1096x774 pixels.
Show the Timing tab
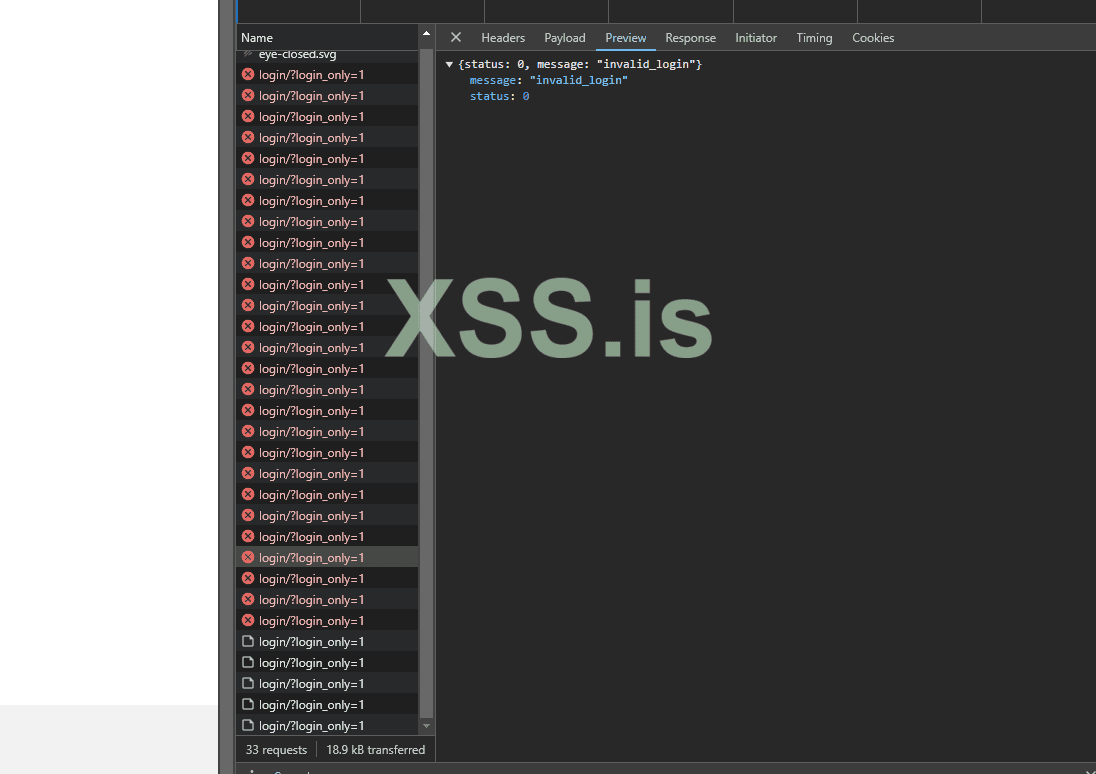814,38
